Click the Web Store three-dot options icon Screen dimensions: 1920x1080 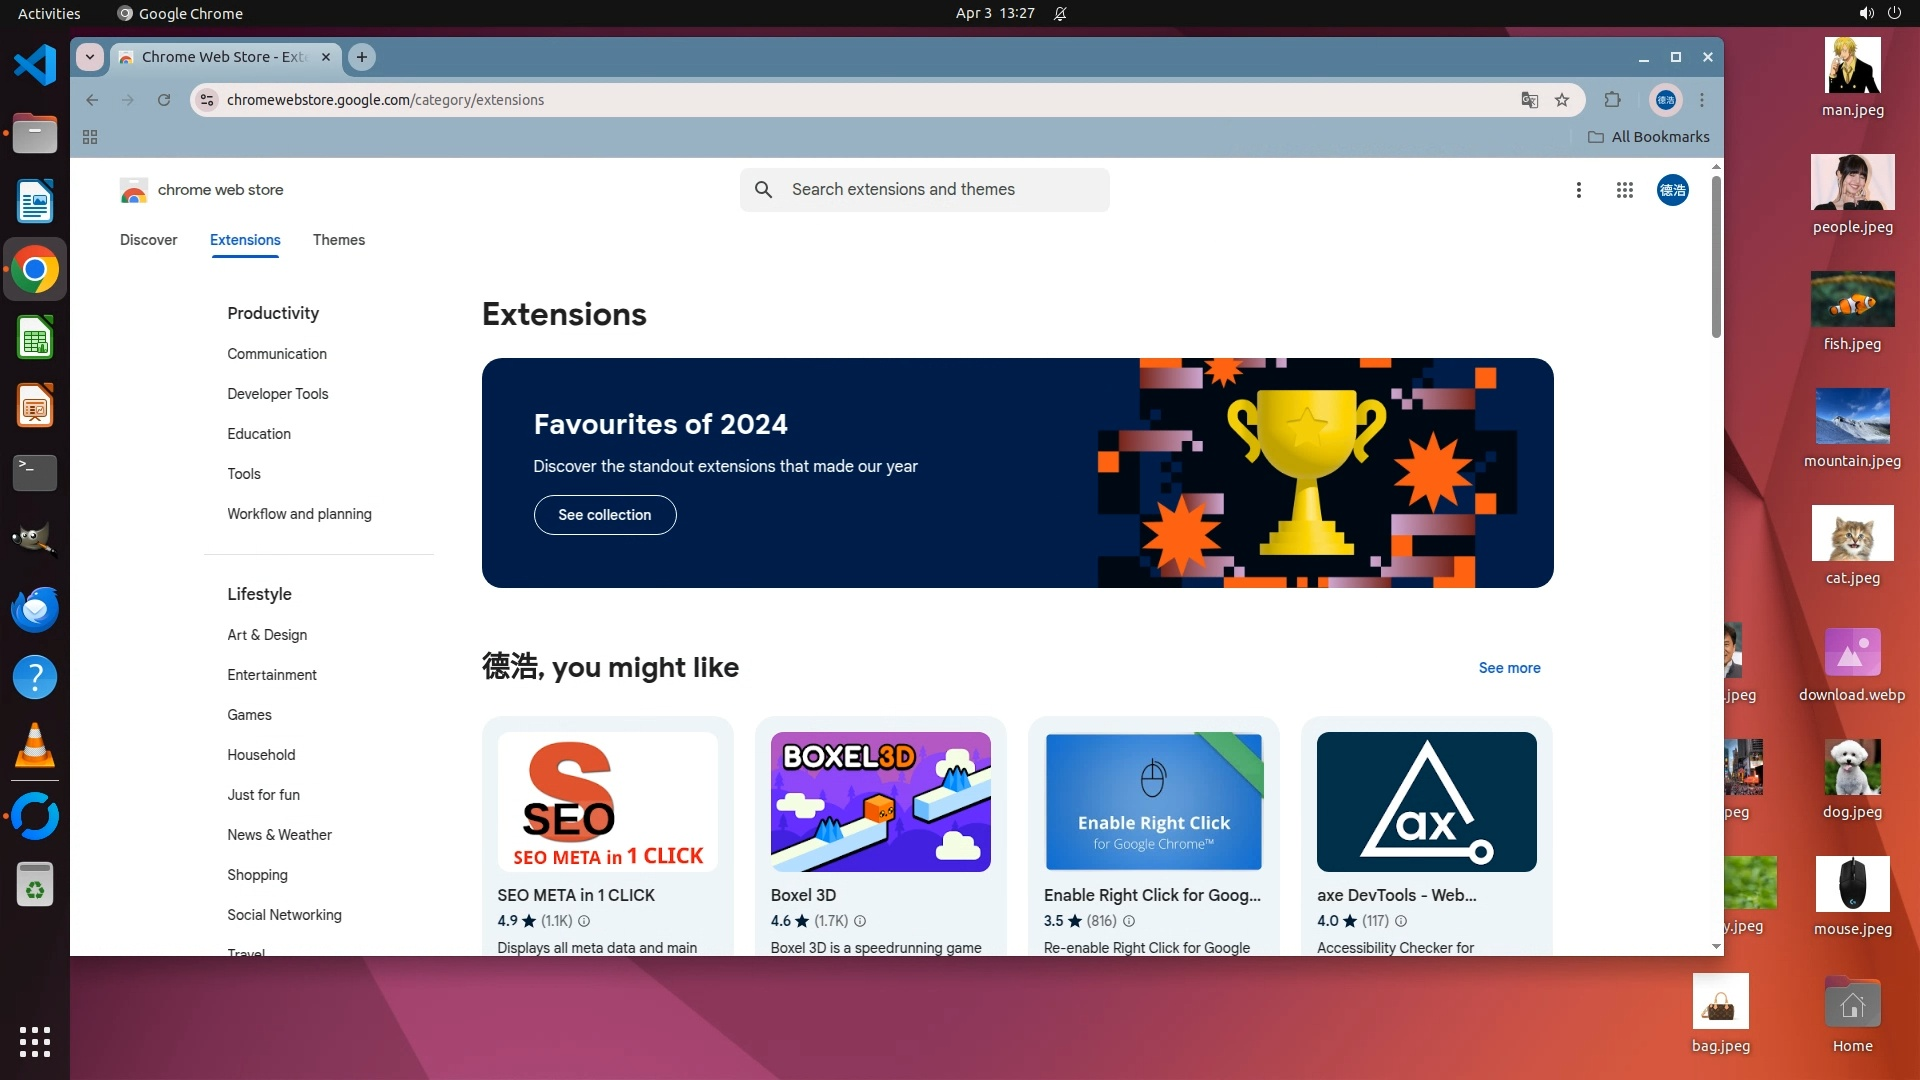click(1578, 190)
